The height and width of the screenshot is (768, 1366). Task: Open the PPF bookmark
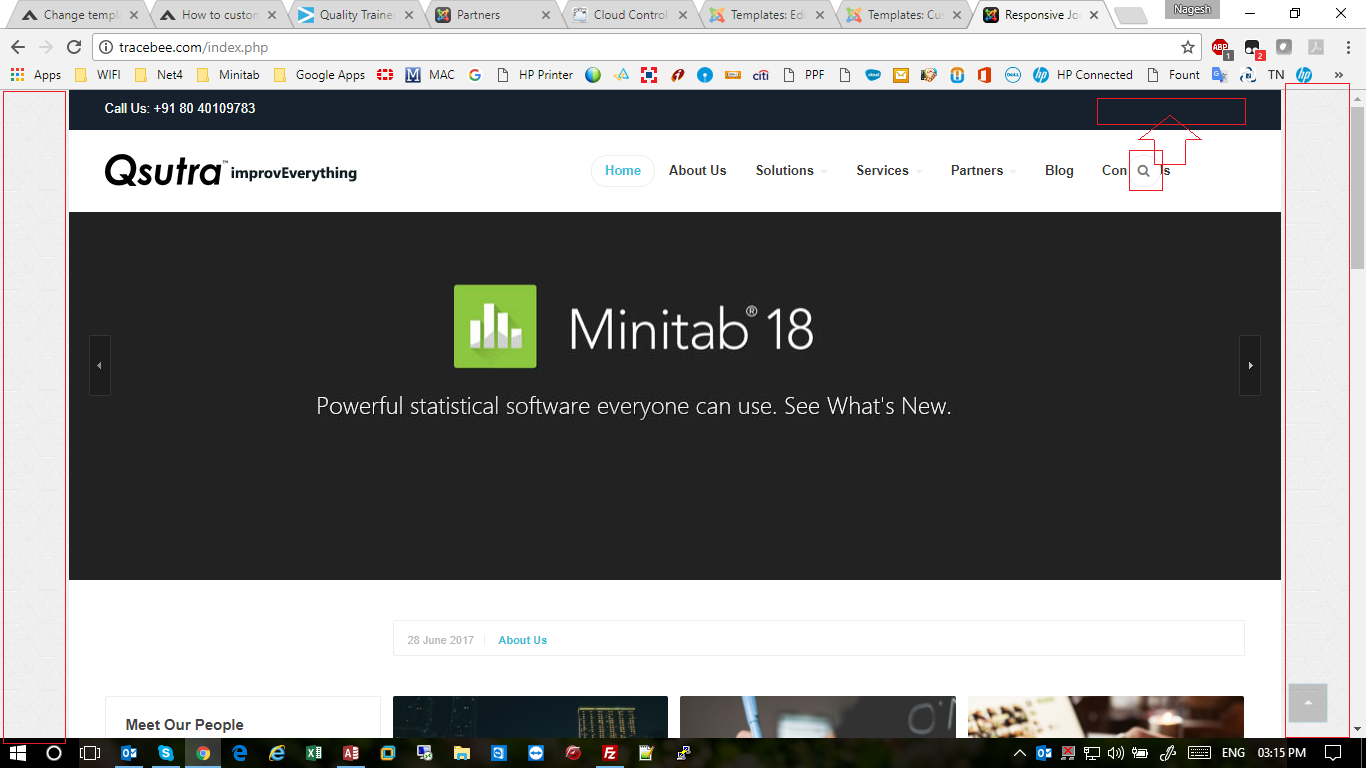[804, 75]
